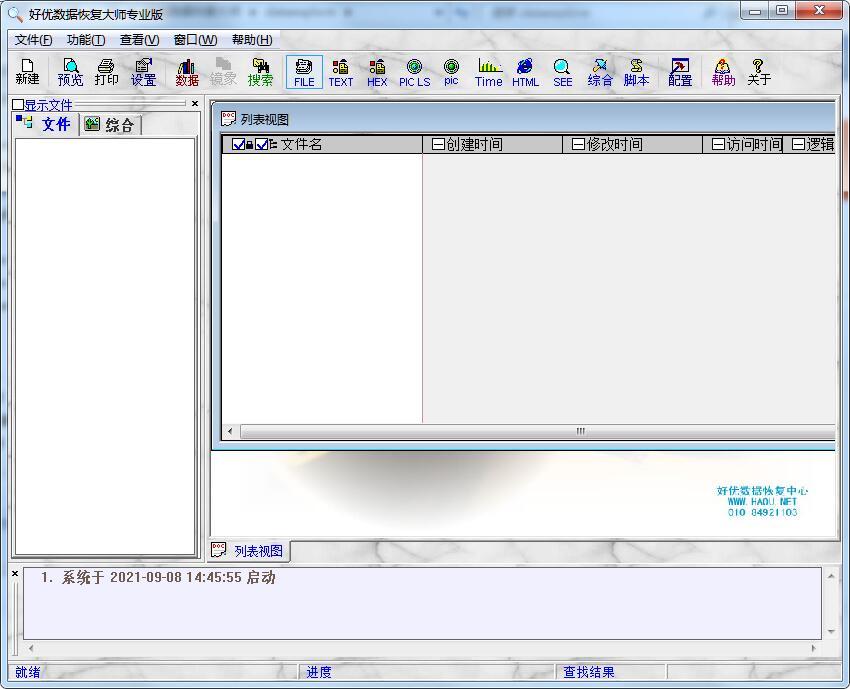Select the TEXT view icon

tap(341, 72)
